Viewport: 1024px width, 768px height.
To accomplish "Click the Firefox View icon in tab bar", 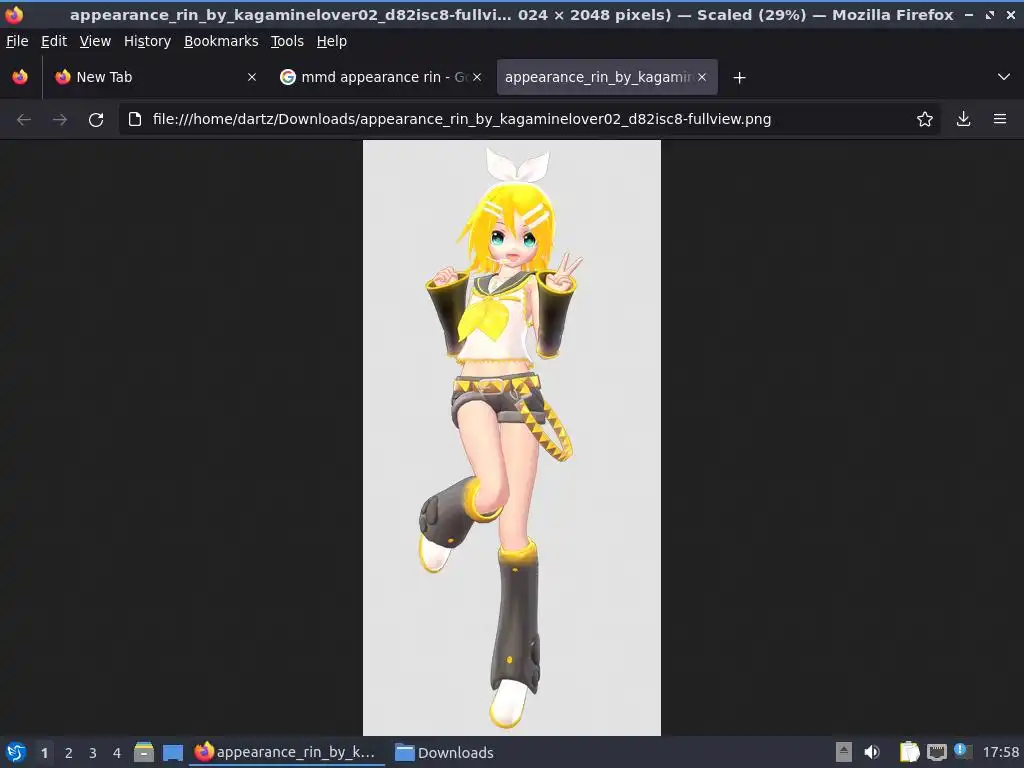I will tap(20, 77).
